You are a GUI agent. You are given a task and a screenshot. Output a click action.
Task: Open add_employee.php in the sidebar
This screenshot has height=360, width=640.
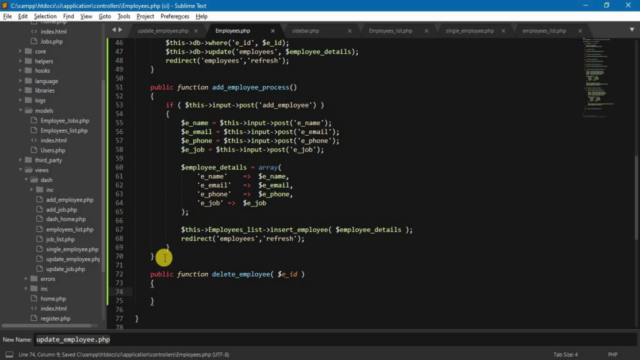69,200
